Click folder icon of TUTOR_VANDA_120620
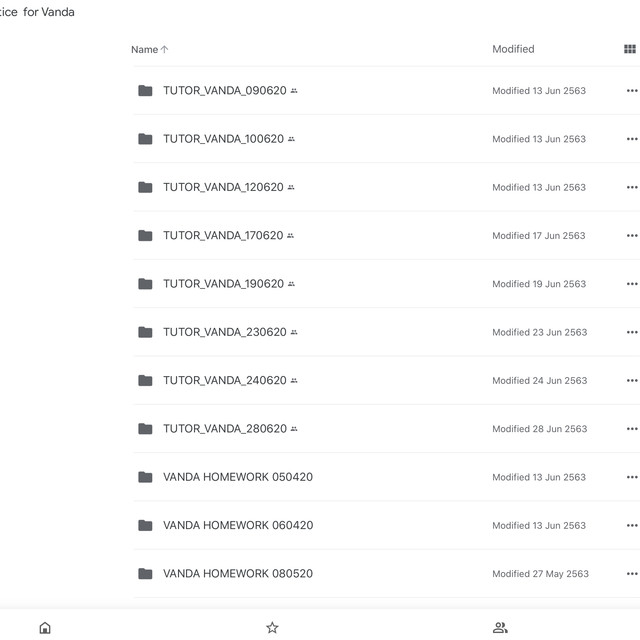 (145, 187)
